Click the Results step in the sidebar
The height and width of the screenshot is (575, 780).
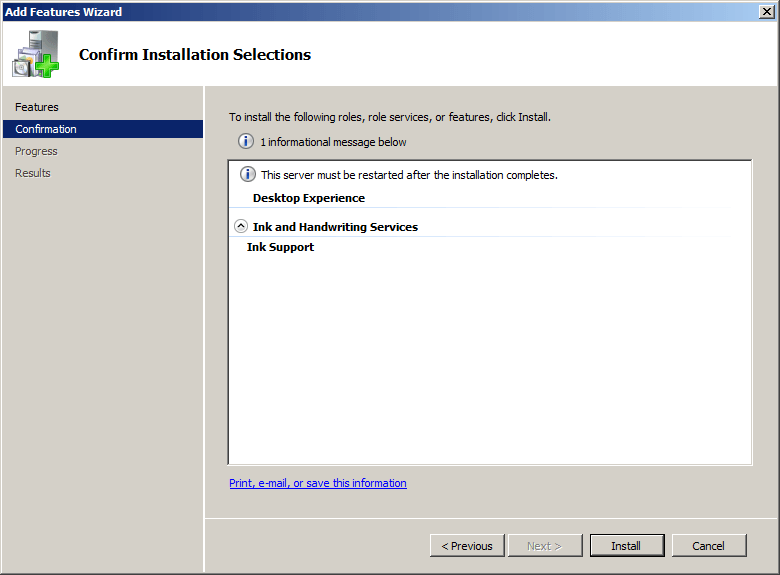tap(33, 173)
